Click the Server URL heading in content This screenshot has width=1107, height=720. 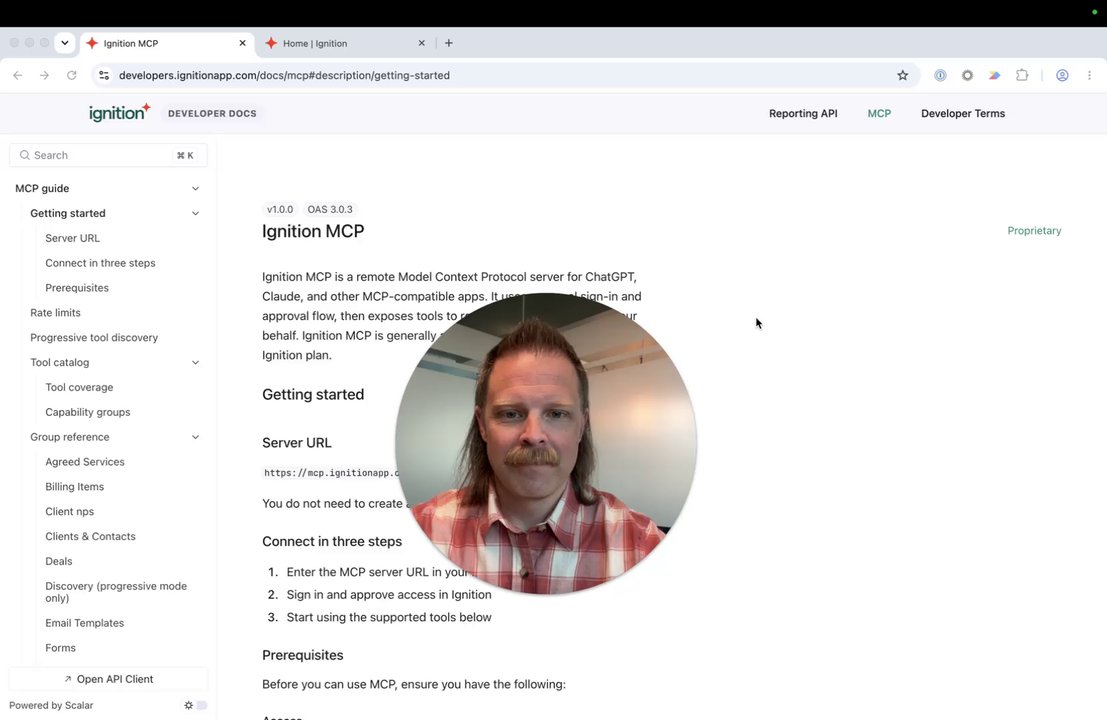pyautogui.click(x=297, y=443)
